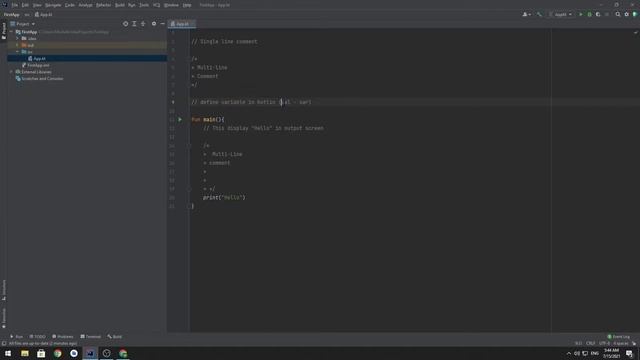Click the green plugin icon at toolbar end
This screenshot has height=360, width=640.
(x=635, y=14)
